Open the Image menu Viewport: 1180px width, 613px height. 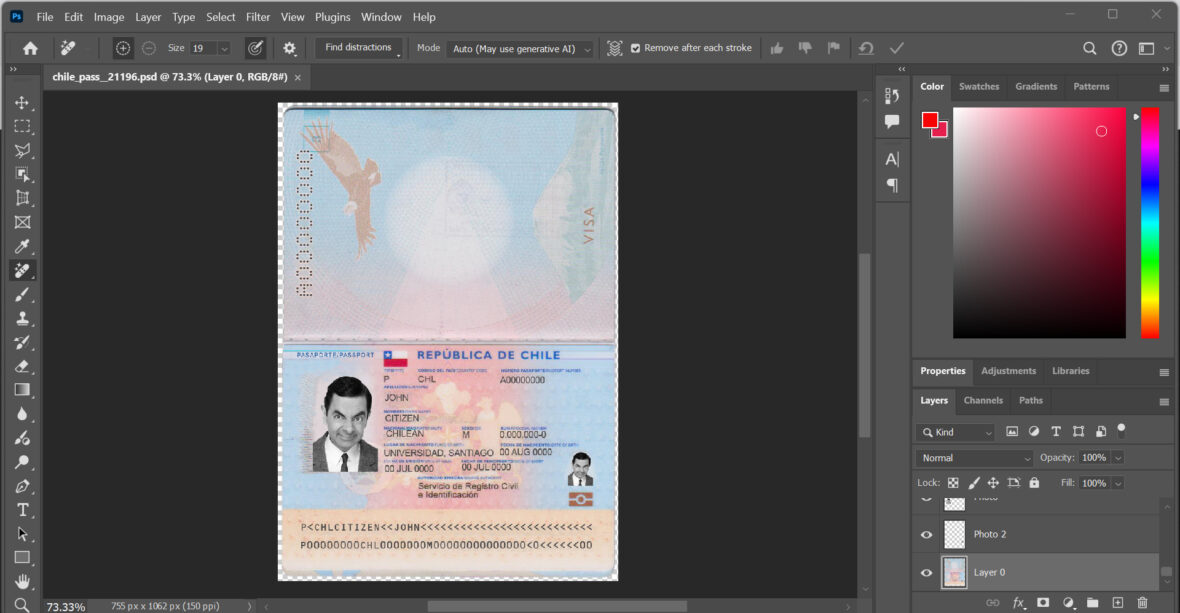pos(108,17)
